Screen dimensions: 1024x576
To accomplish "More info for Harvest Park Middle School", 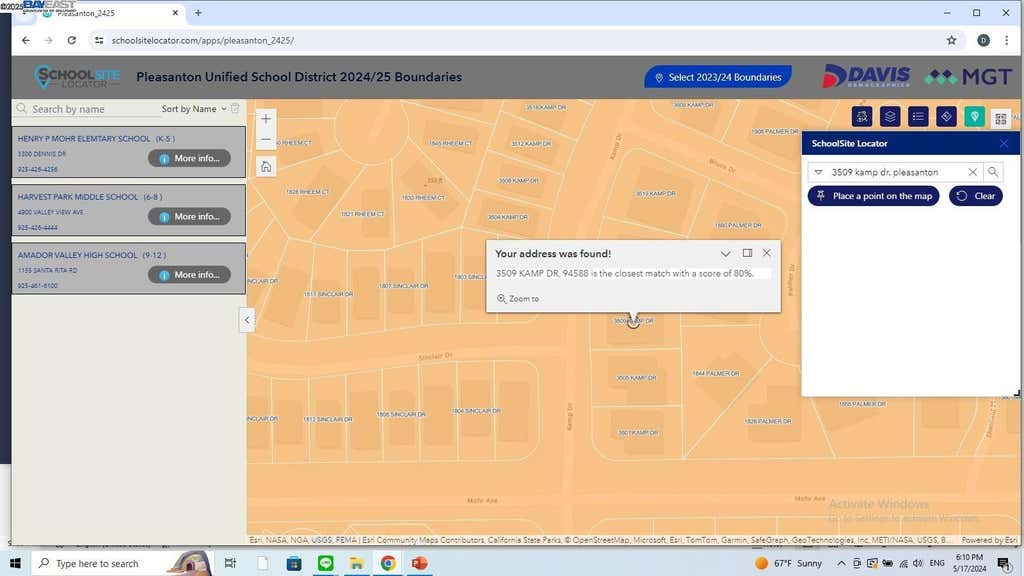I will (x=189, y=216).
